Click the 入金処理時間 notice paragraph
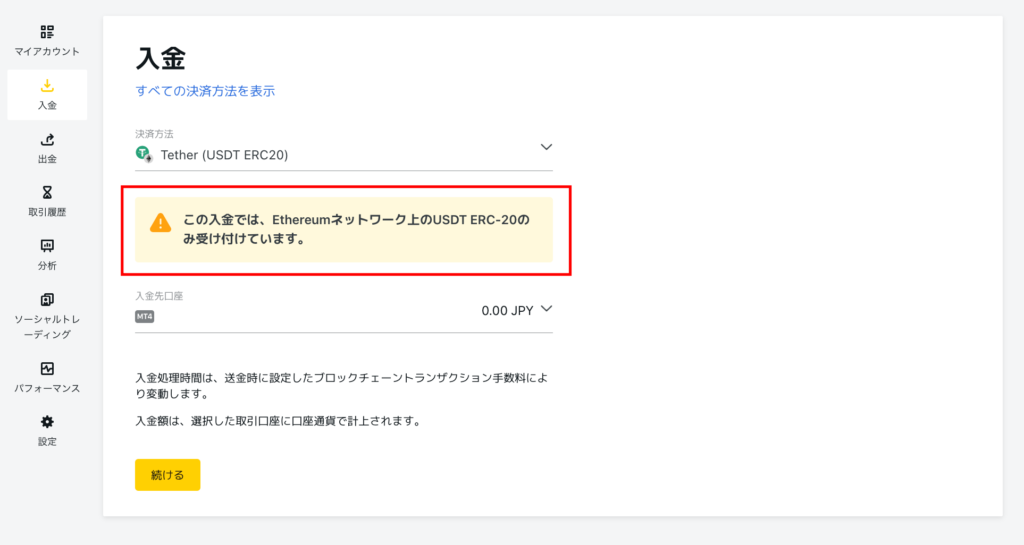The height and width of the screenshot is (545, 1024). (x=342, y=386)
